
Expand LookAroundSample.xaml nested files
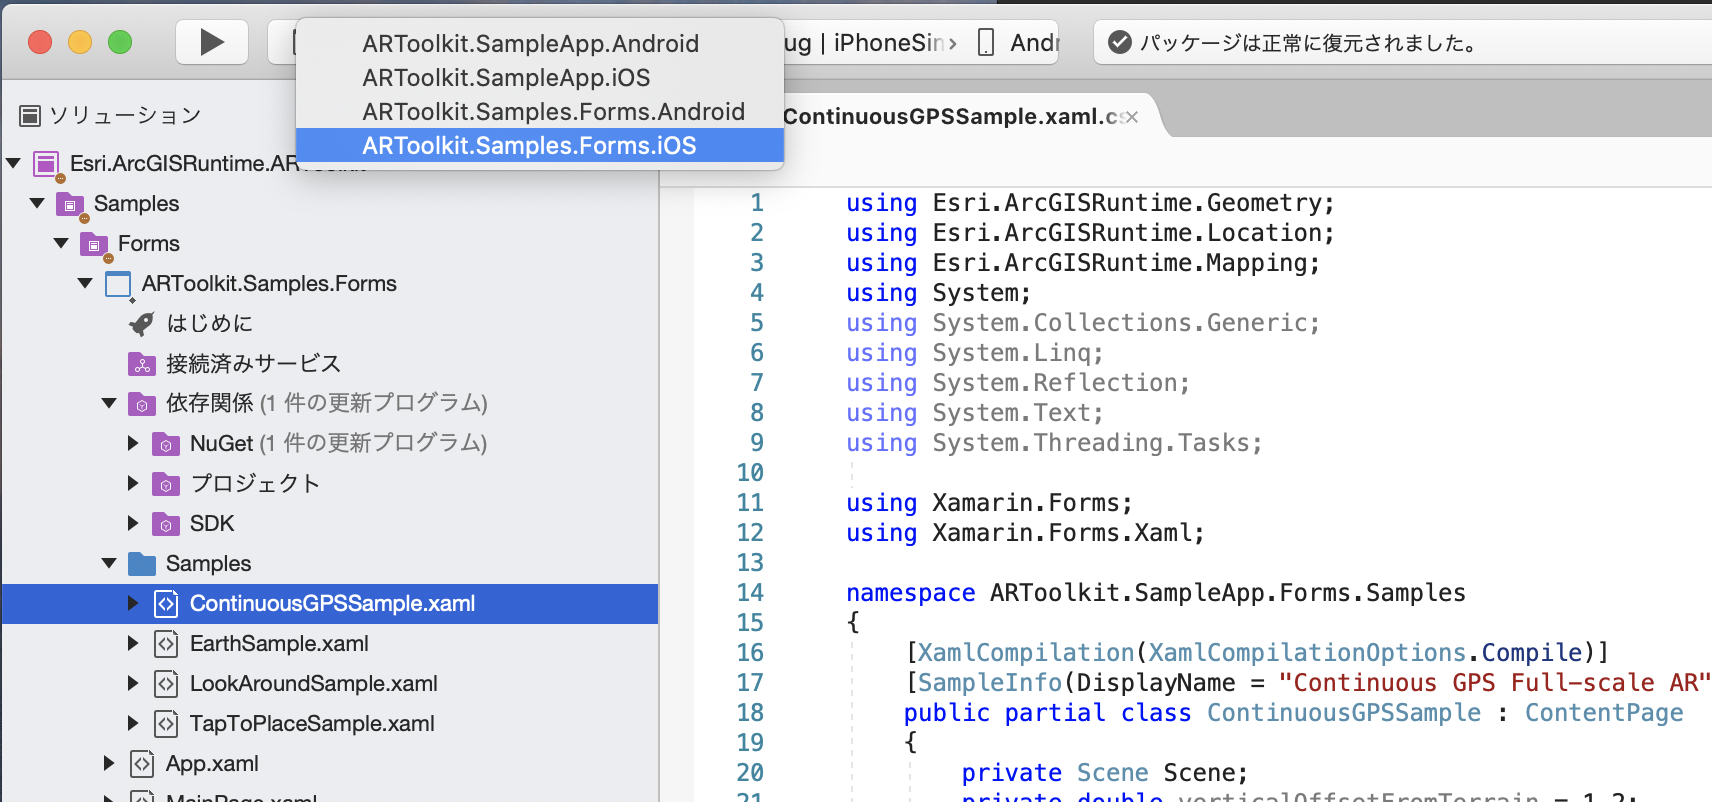133,683
